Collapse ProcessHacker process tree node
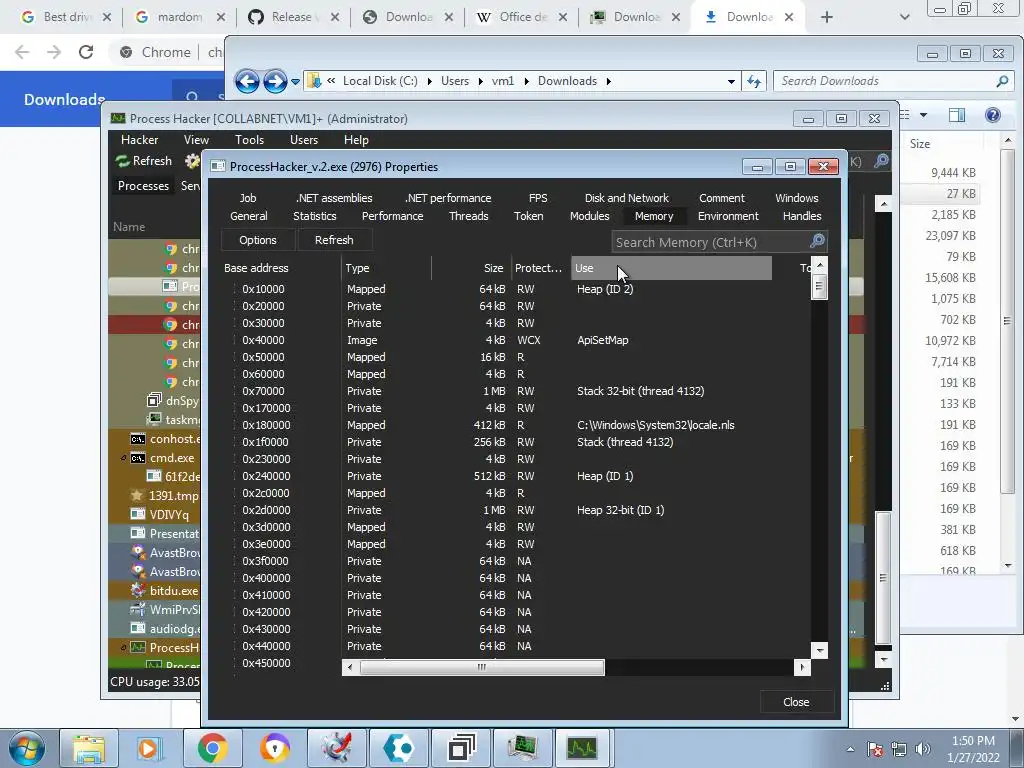 pos(123,647)
